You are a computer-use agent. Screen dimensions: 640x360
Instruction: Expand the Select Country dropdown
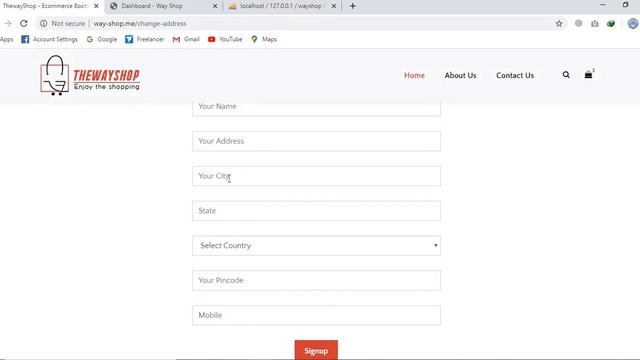(x=316, y=245)
